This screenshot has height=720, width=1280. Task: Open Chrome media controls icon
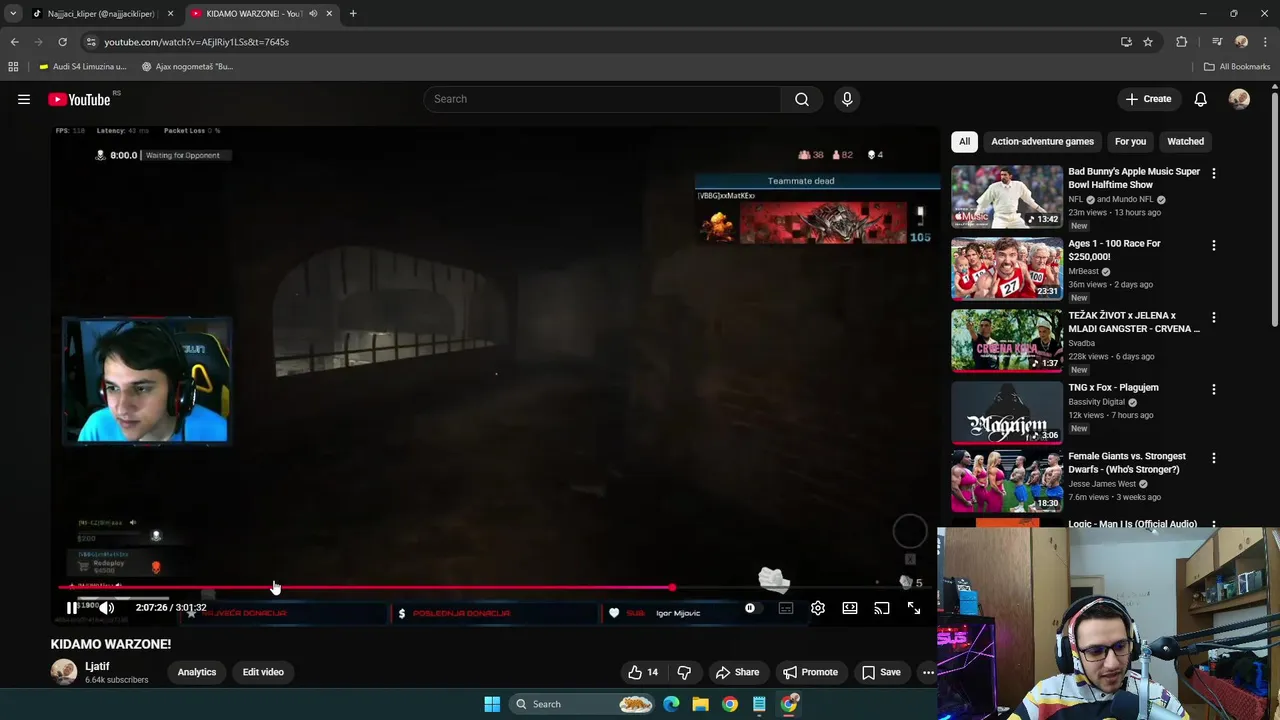click(1217, 42)
